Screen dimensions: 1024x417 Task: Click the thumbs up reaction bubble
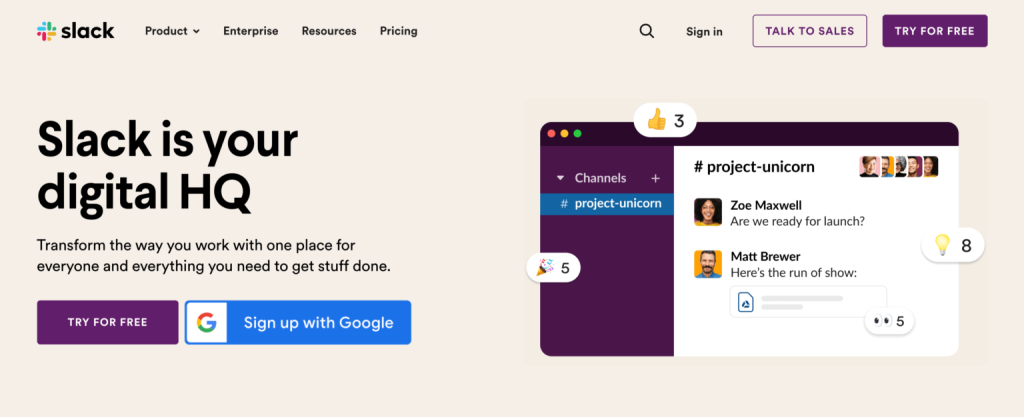click(665, 122)
